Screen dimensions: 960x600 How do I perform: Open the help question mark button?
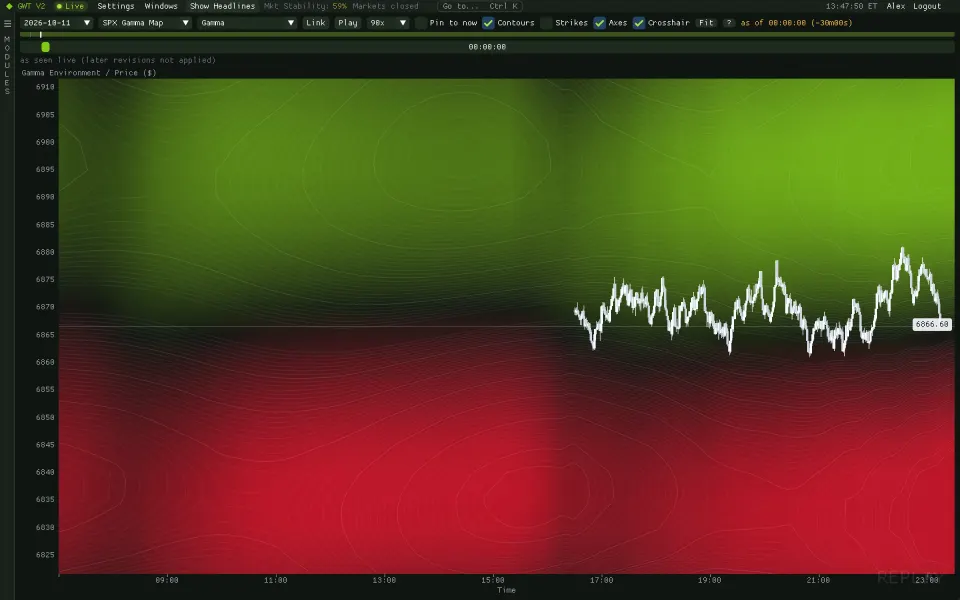coord(729,23)
